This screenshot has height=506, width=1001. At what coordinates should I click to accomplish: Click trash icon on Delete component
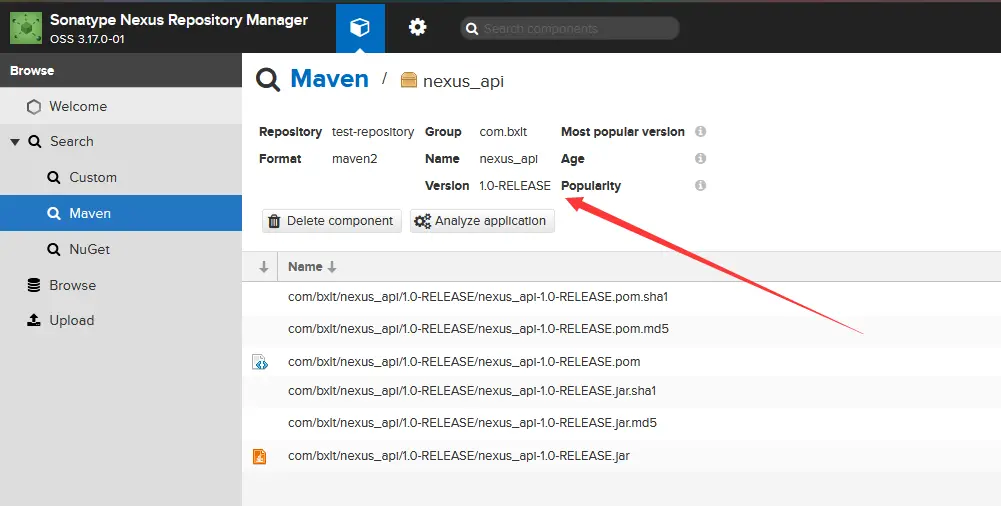275,221
